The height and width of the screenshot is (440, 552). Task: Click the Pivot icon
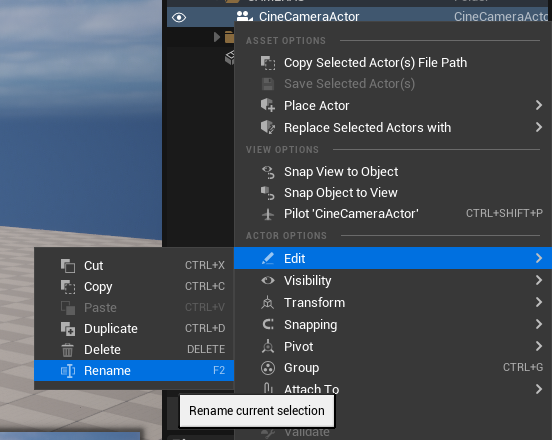268,346
